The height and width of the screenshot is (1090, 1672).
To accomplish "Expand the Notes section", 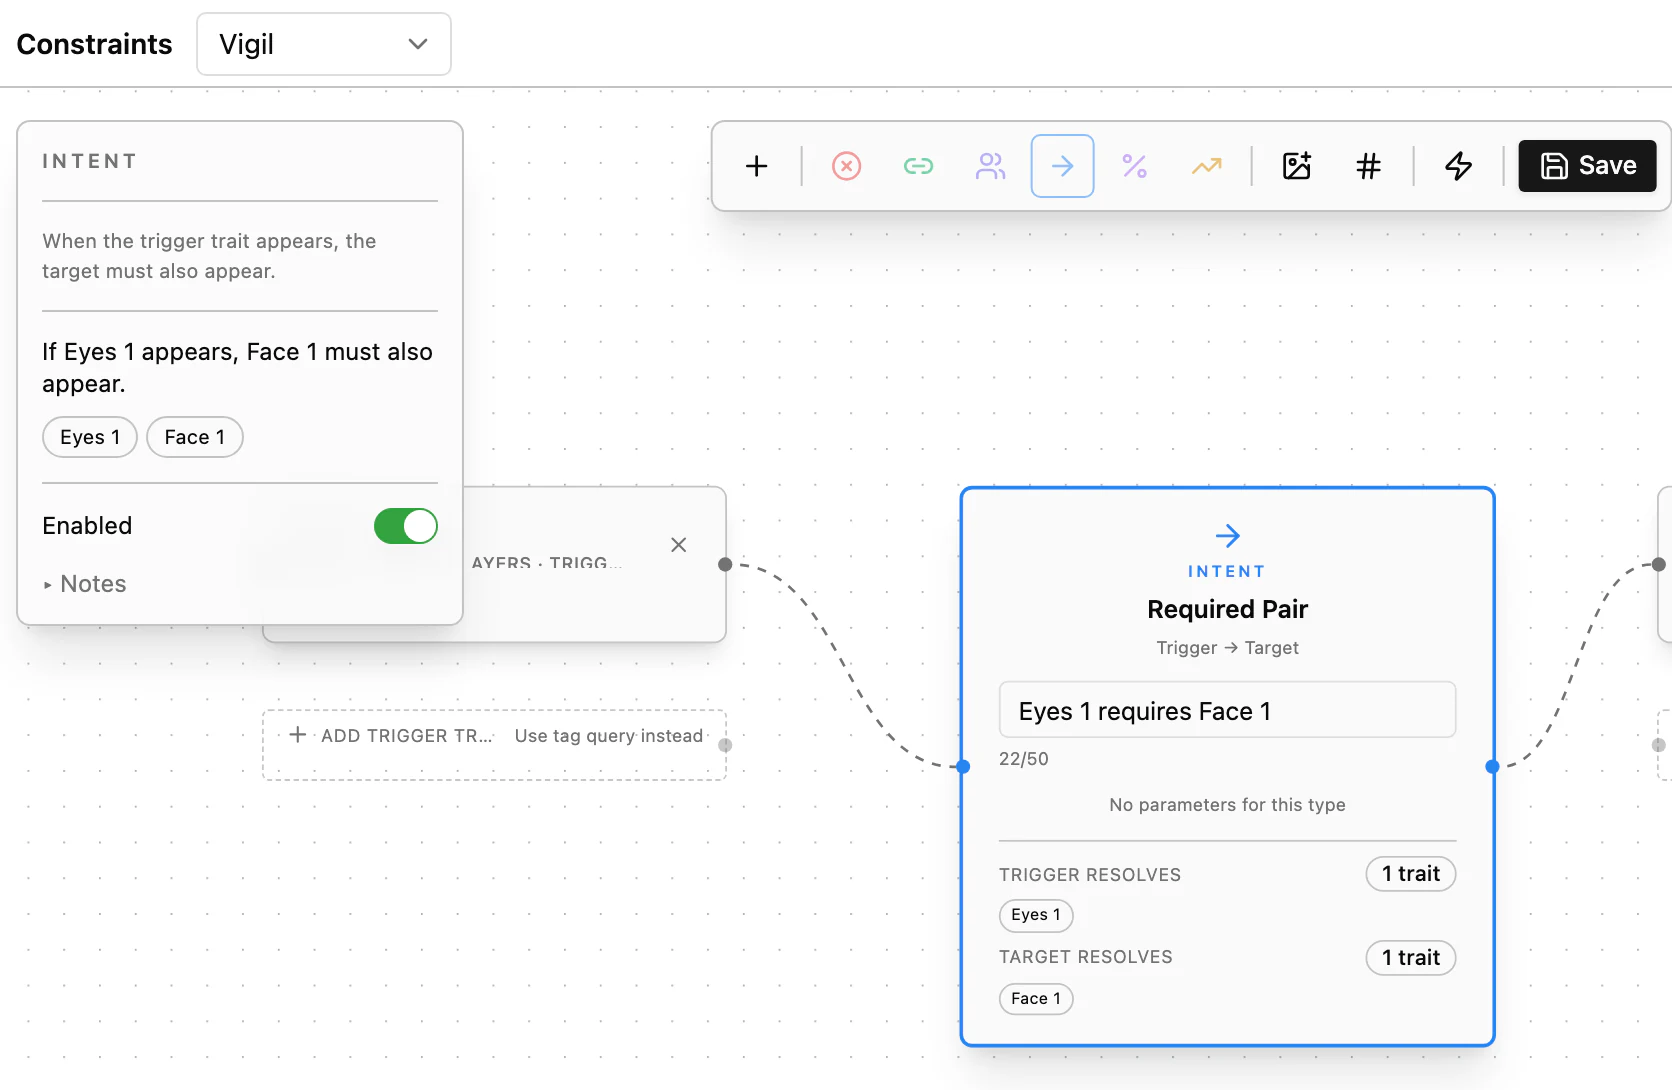I will pyautogui.click(x=85, y=584).
